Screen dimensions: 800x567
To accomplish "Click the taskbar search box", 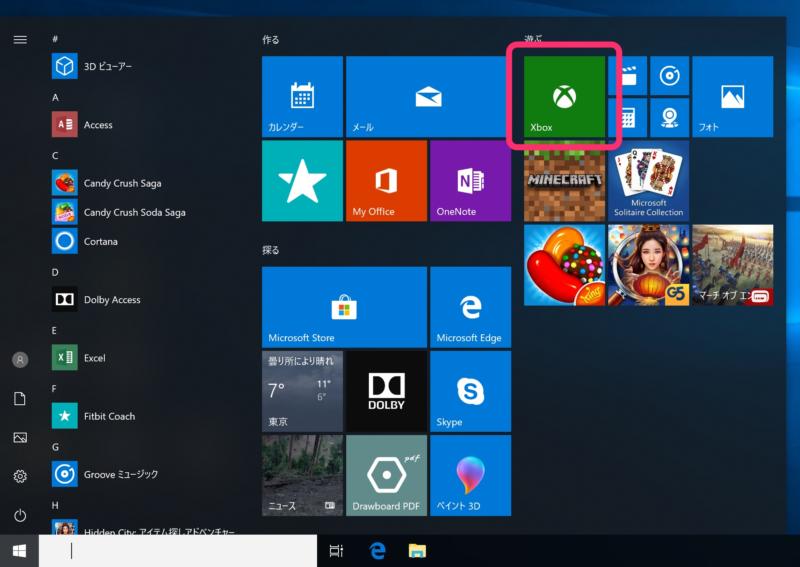I will coord(178,551).
